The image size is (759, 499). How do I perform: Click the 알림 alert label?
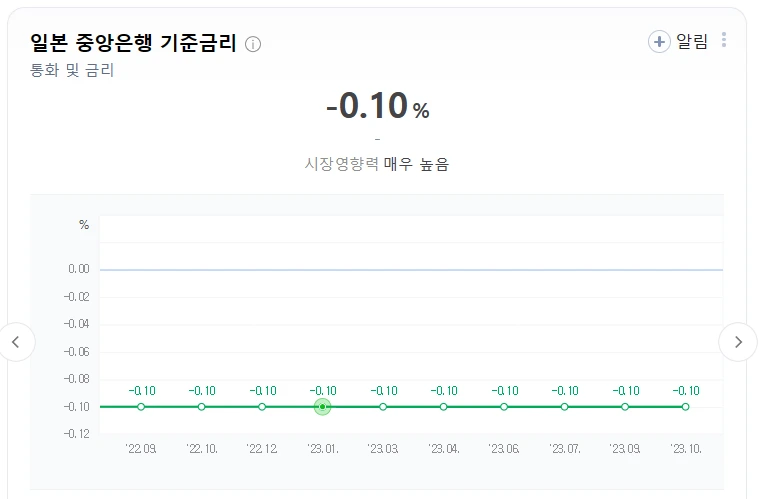pyautogui.click(x=692, y=42)
